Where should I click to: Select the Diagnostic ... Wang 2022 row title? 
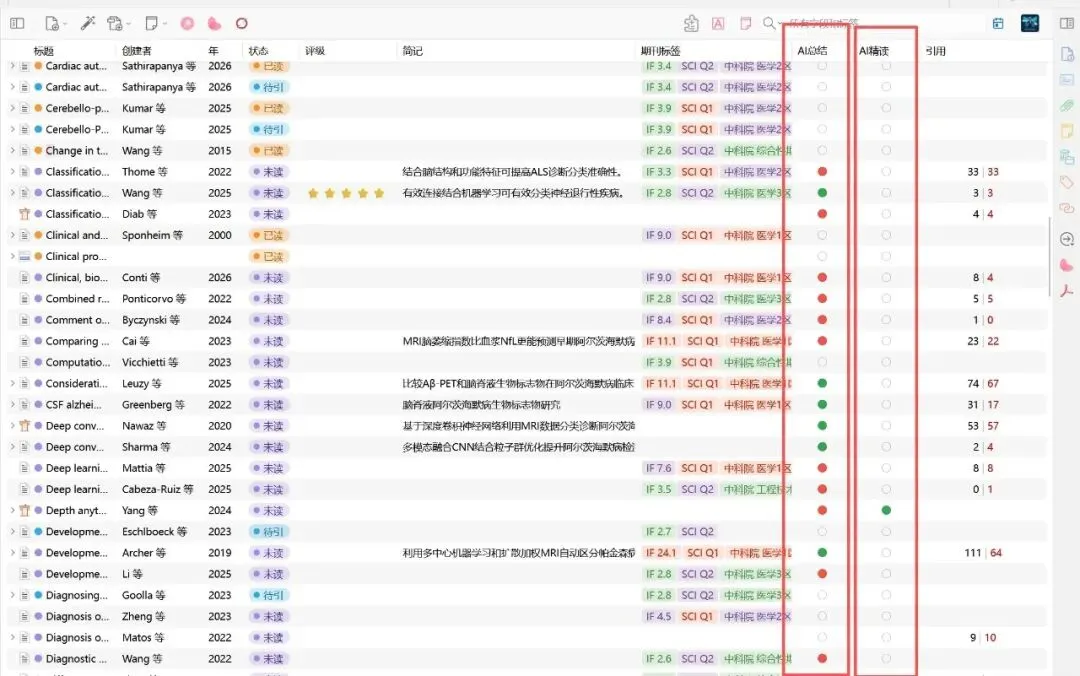(76, 659)
